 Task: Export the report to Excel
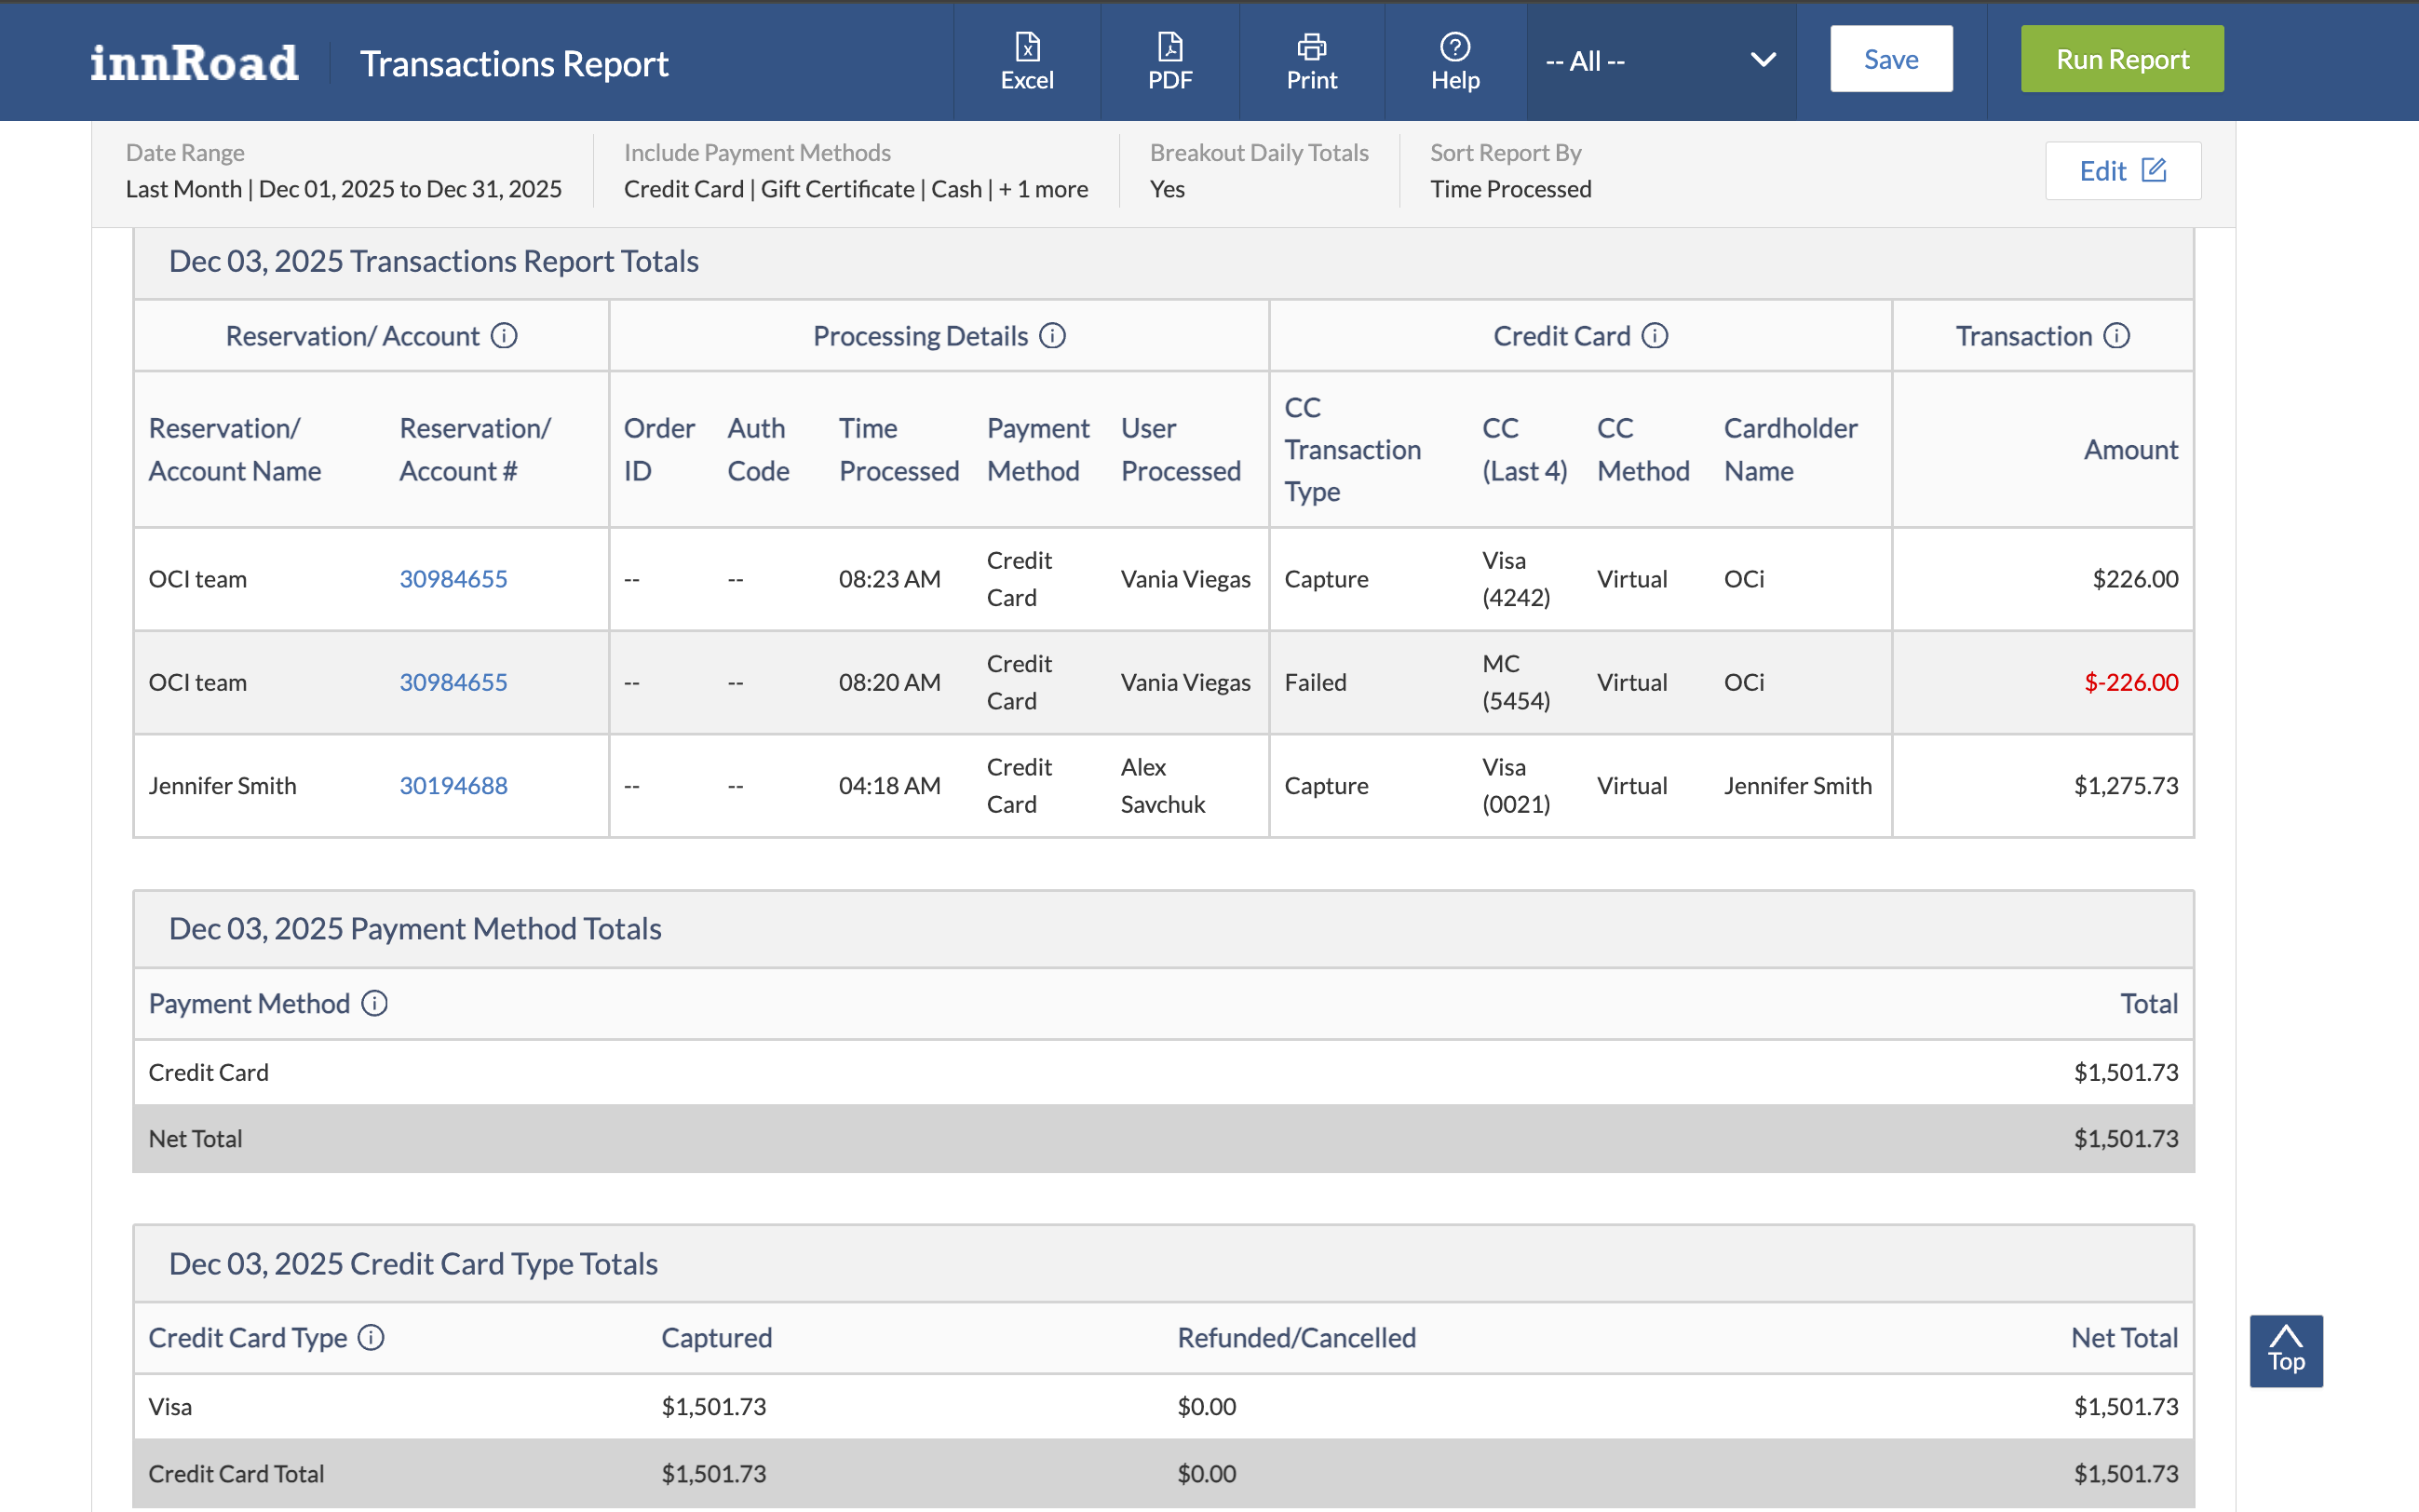1027,61
